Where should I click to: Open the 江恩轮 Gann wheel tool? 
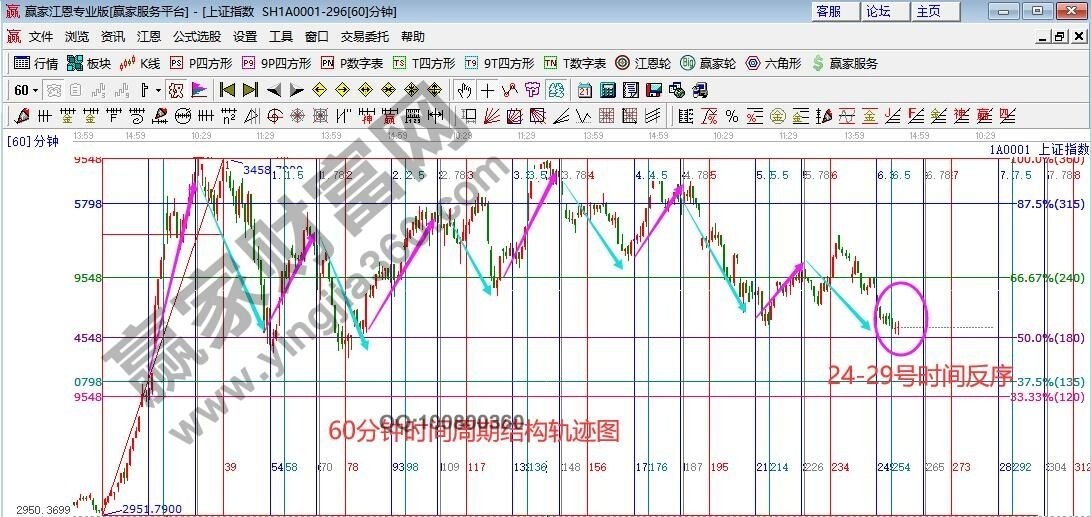tap(646, 63)
